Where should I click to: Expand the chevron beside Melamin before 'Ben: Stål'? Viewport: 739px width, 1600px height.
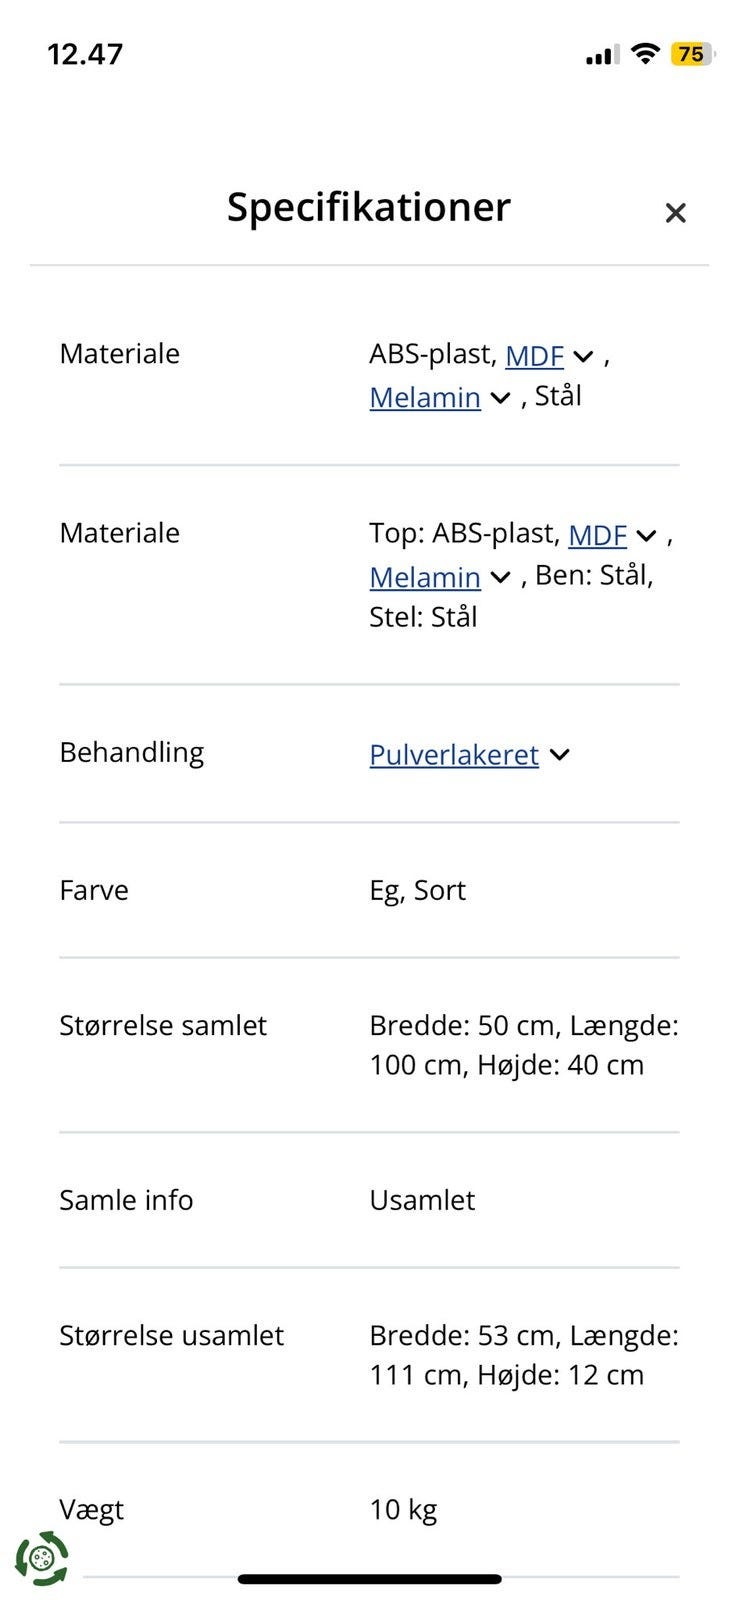coord(501,578)
